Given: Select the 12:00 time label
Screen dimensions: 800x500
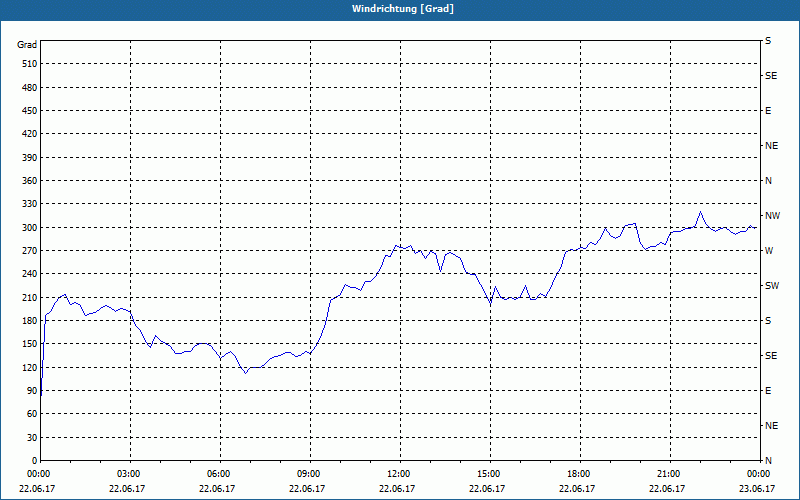Looking at the screenshot, I should pyautogui.click(x=397, y=473).
